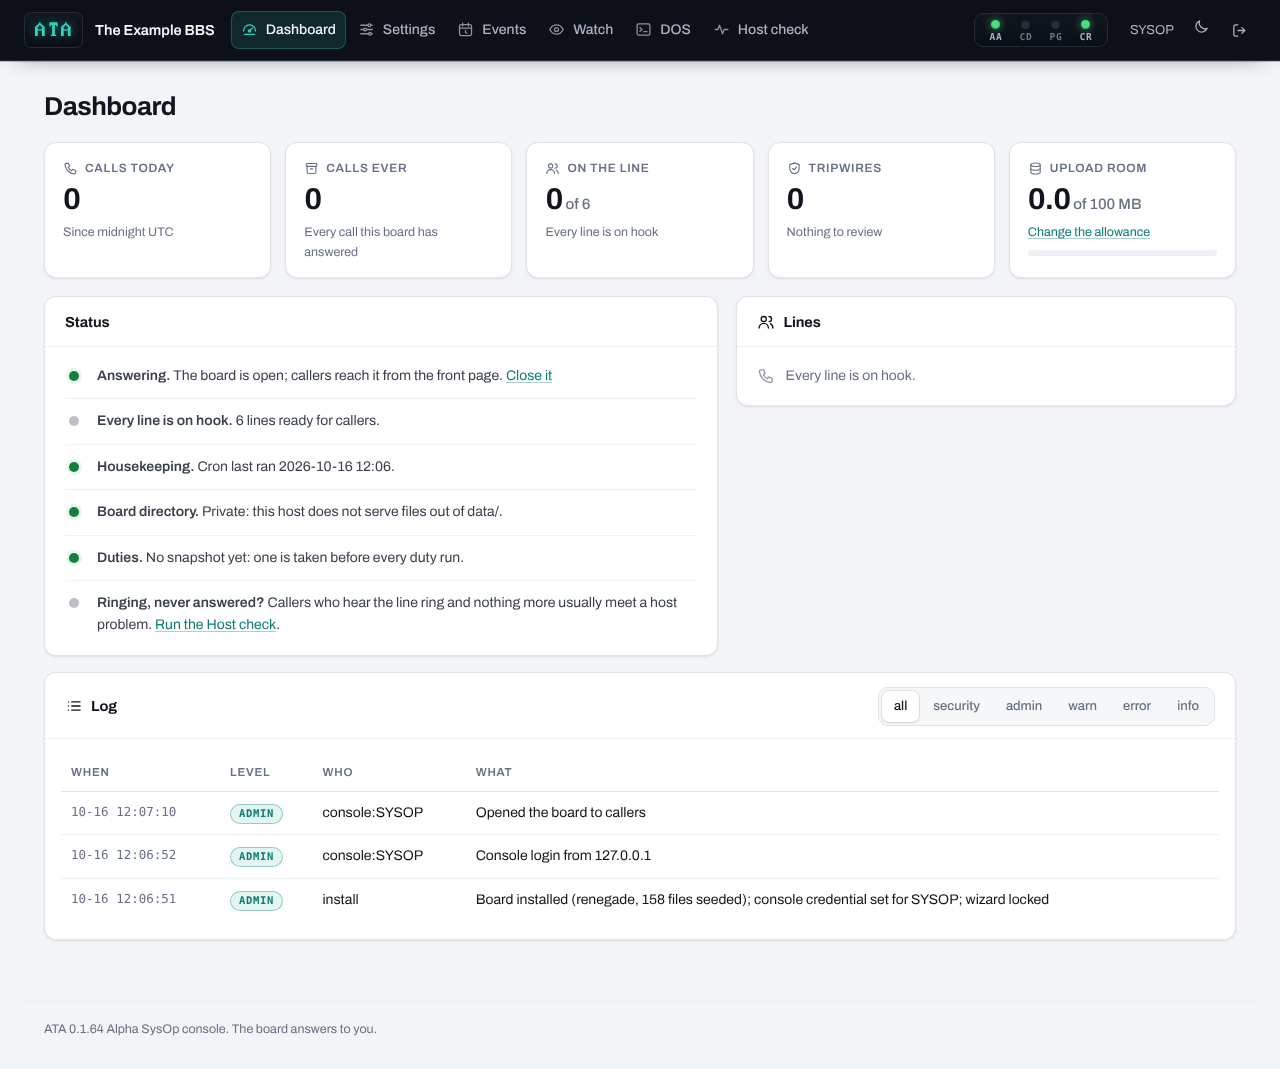
Task: Click the CR status indicator light
Action: coord(1085,24)
